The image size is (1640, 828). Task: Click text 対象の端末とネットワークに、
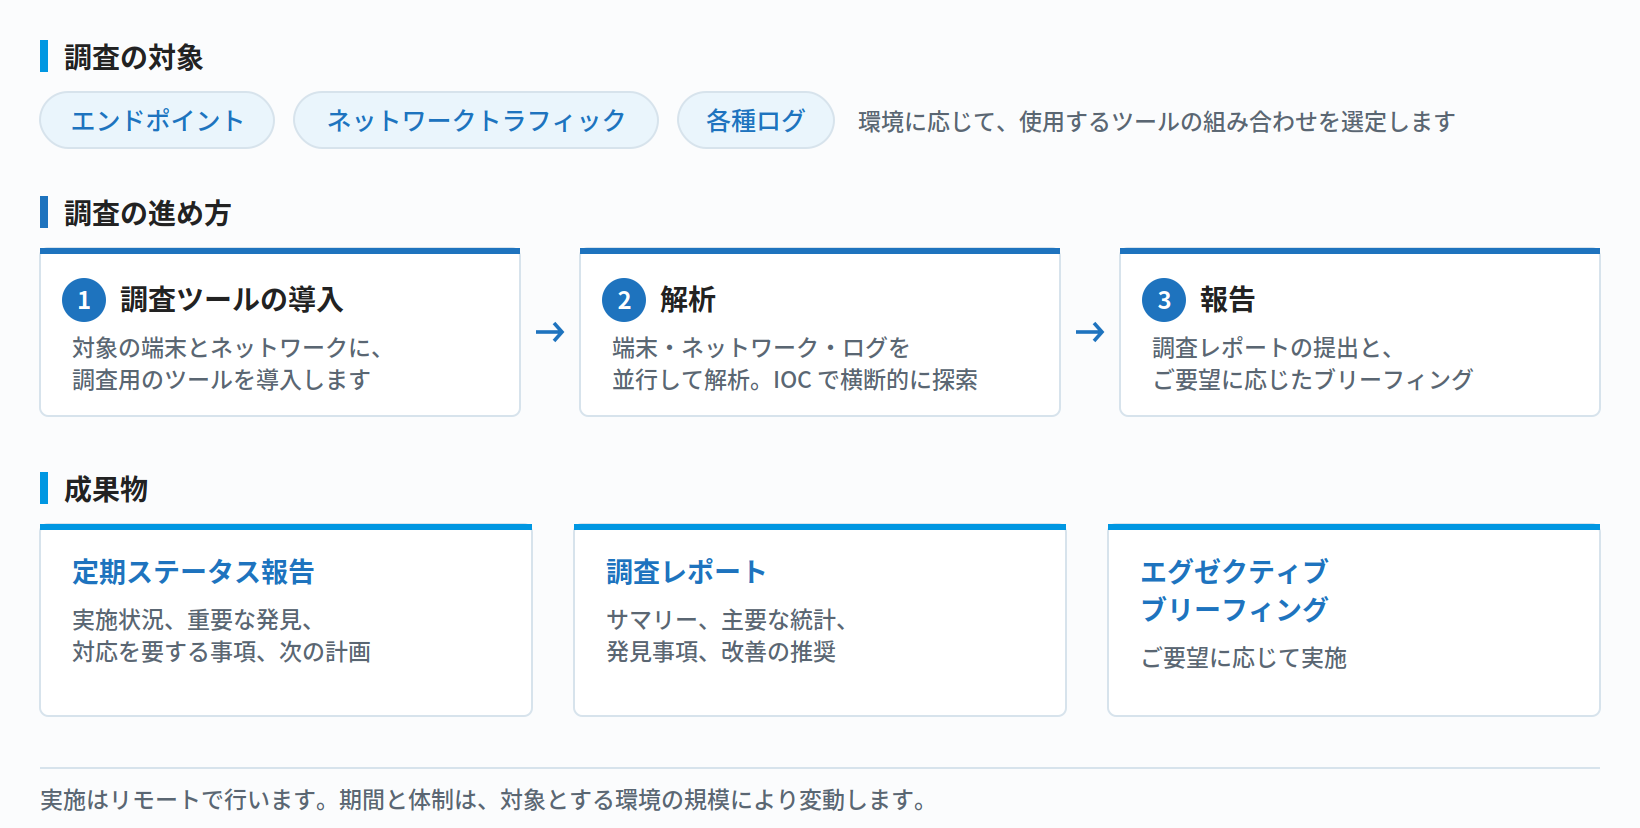(x=227, y=348)
